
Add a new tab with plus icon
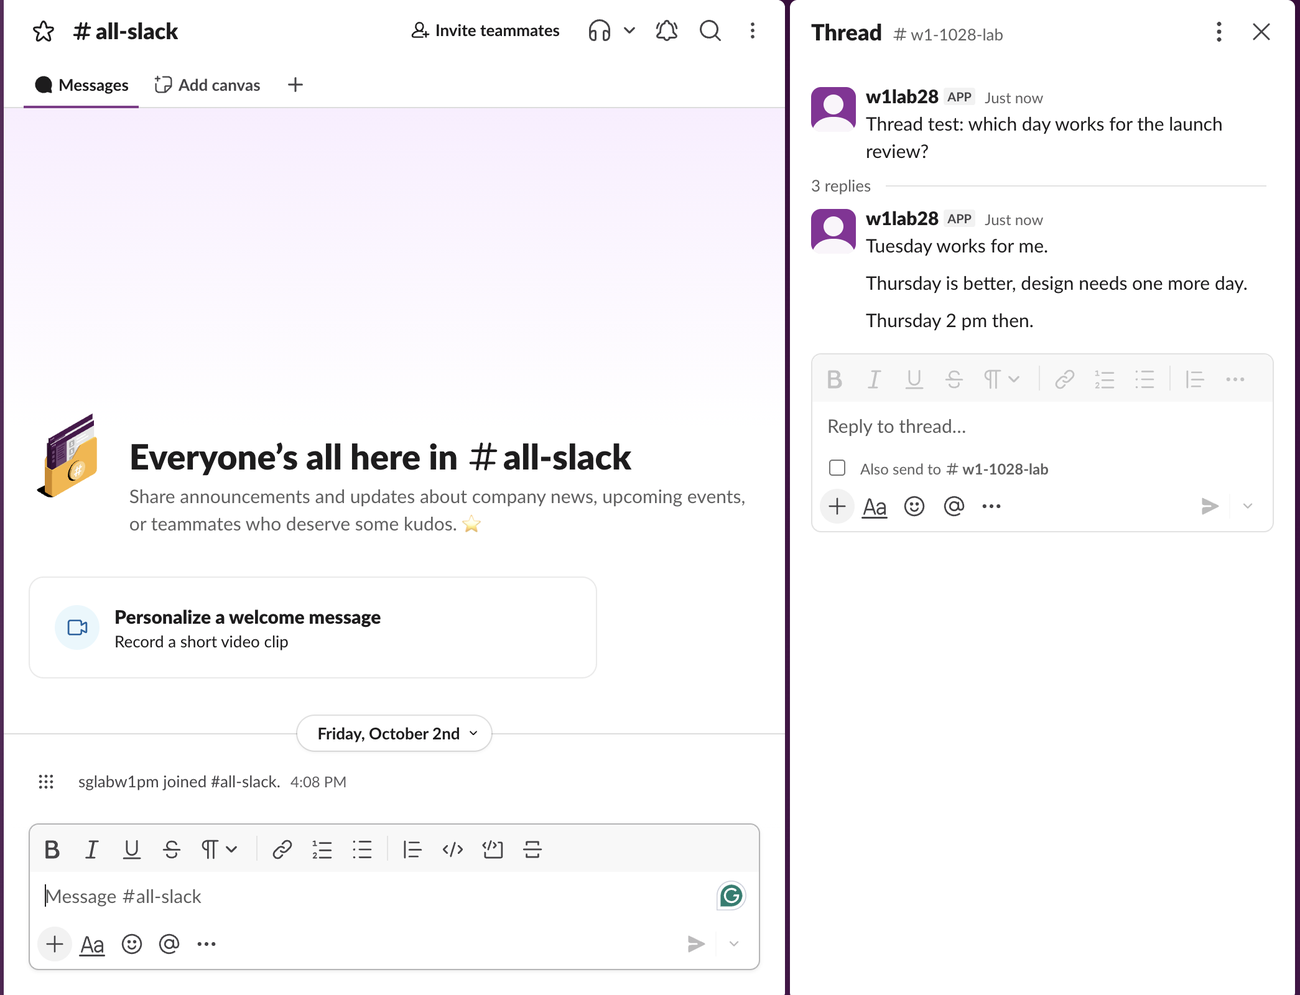(x=295, y=85)
